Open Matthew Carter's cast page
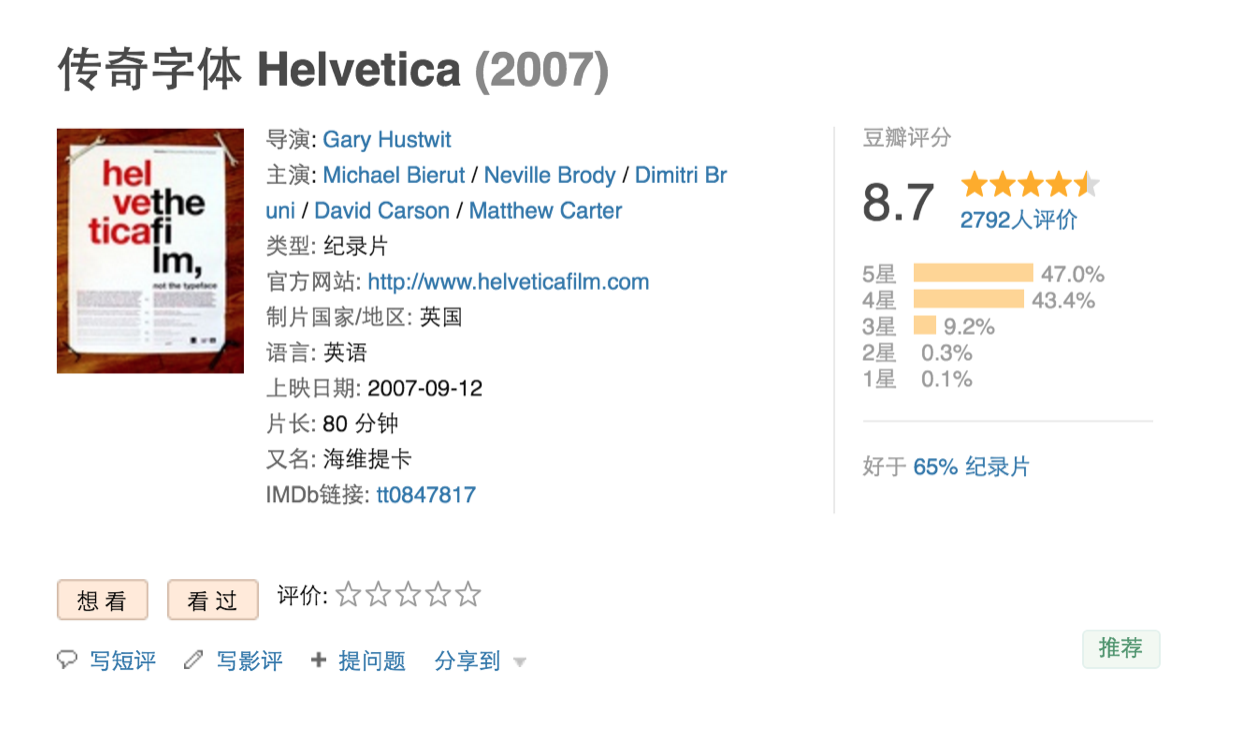The height and width of the screenshot is (730, 1238). click(545, 211)
